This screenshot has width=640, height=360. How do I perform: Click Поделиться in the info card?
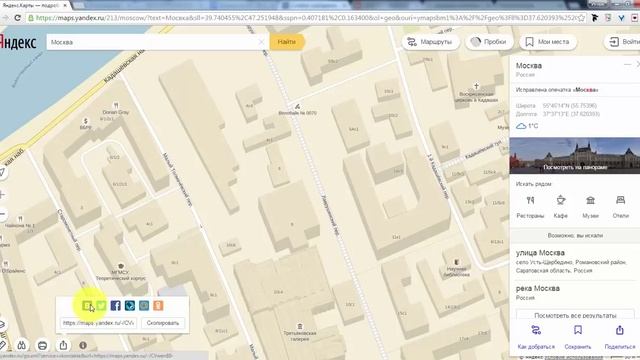click(620, 337)
